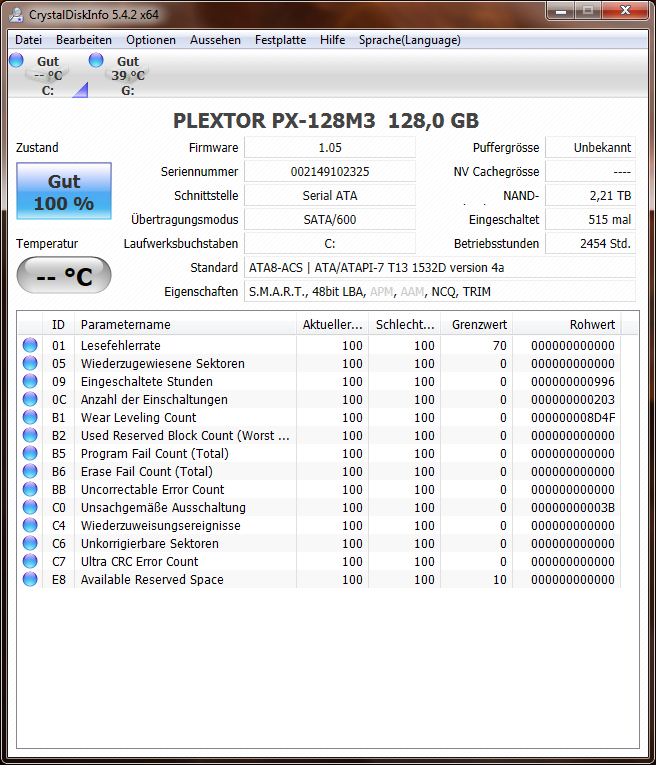Click the Rohwert column header

(567, 324)
